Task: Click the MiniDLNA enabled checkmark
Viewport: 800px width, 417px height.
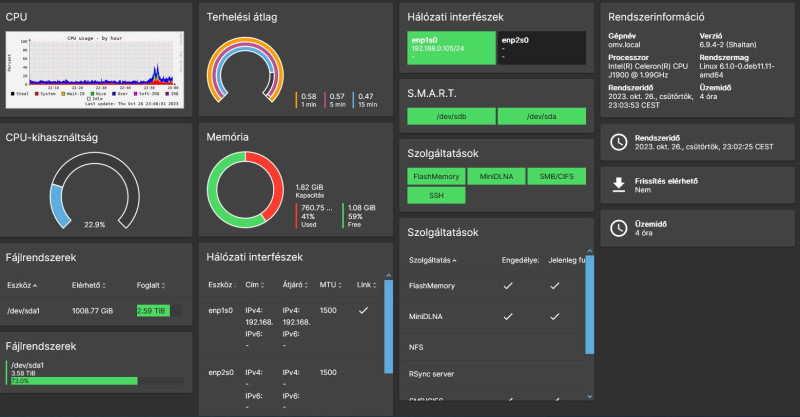Action: (x=508, y=316)
